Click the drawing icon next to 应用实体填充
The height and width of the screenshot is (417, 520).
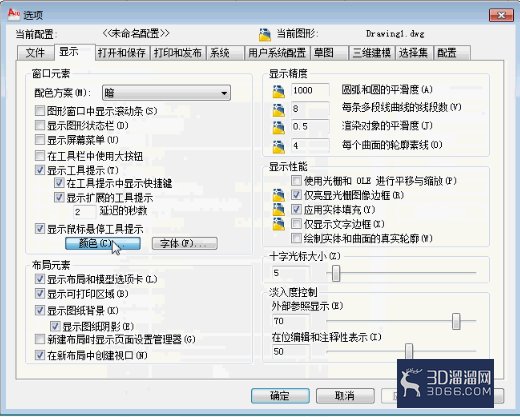(x=278, y=210)
